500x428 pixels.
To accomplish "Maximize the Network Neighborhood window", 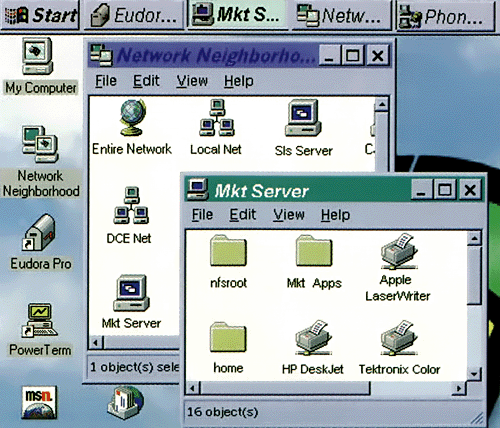I will (353, 55).
